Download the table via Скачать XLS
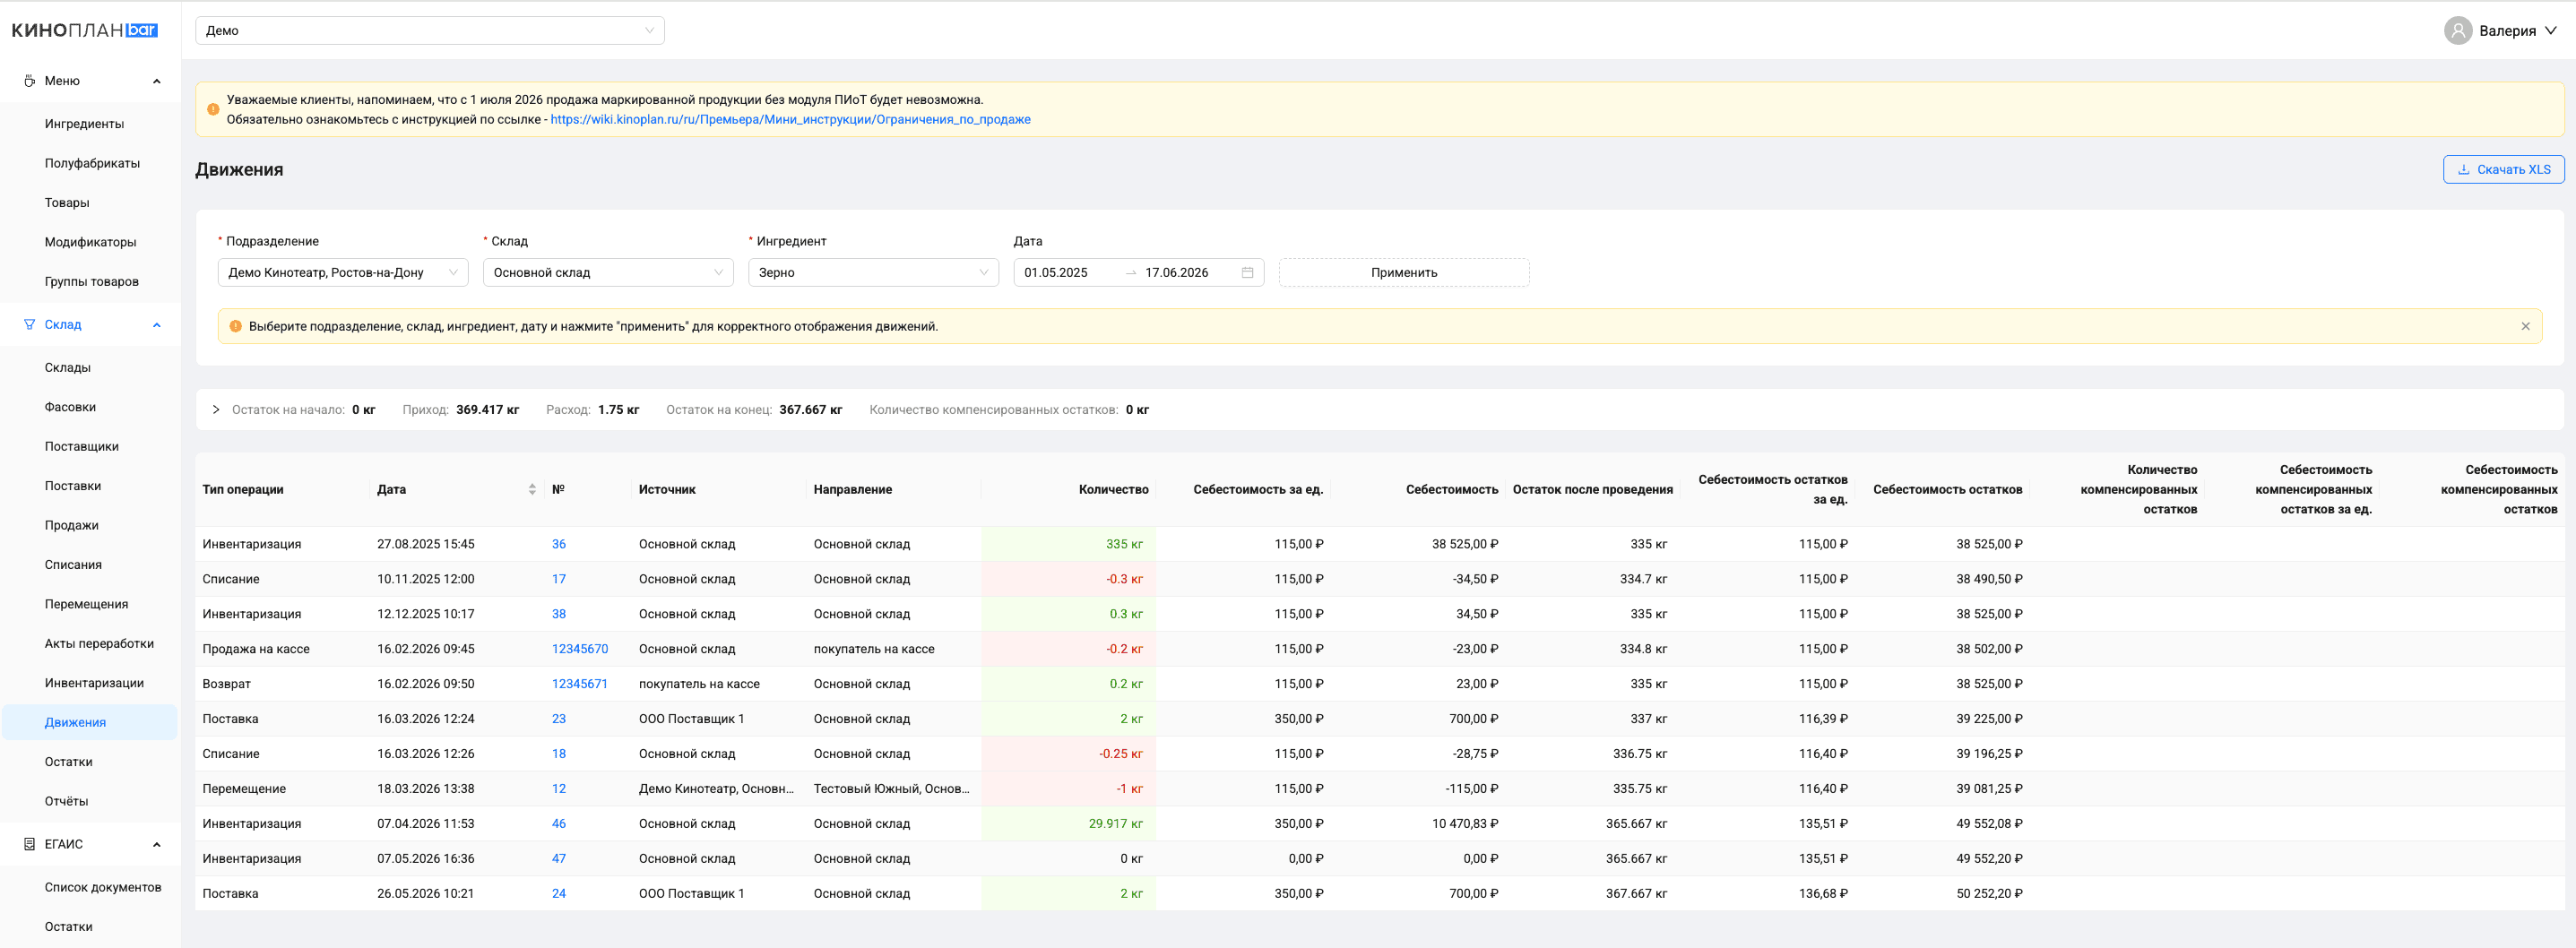2576x948 pixels. pos(2503,169)
